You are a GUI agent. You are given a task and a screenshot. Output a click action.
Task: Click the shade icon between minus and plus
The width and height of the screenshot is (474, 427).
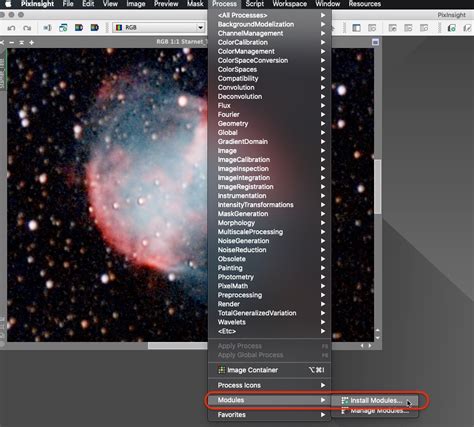click(21, 42)
